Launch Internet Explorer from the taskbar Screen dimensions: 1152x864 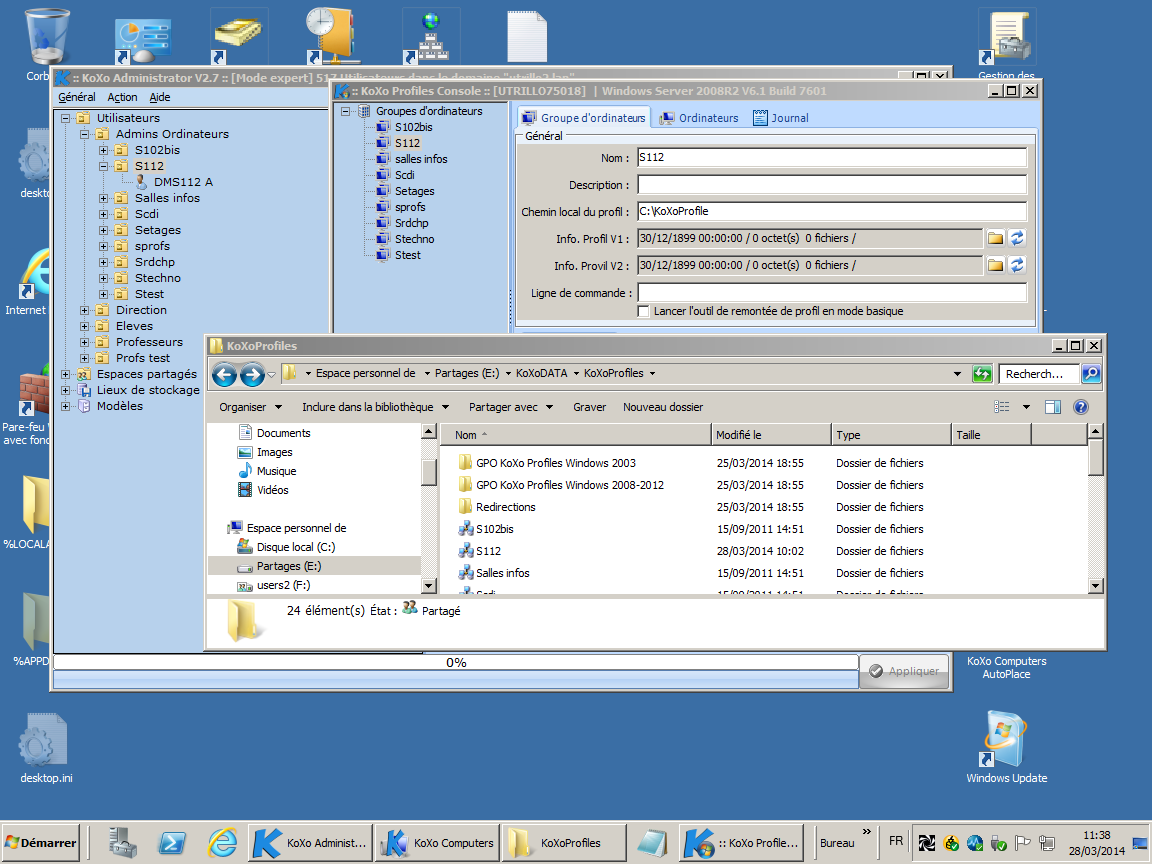[x=222, y=843]
